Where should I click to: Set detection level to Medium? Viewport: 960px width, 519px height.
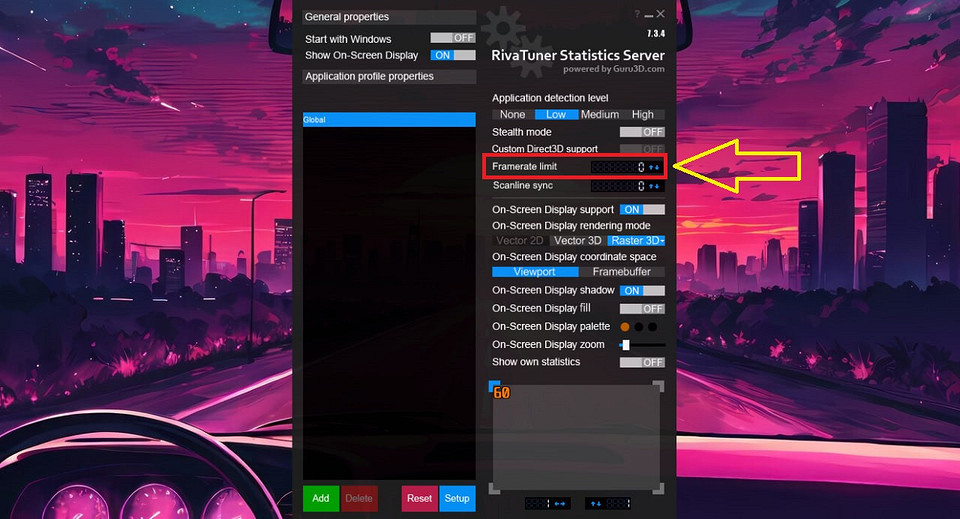[600, 115]
